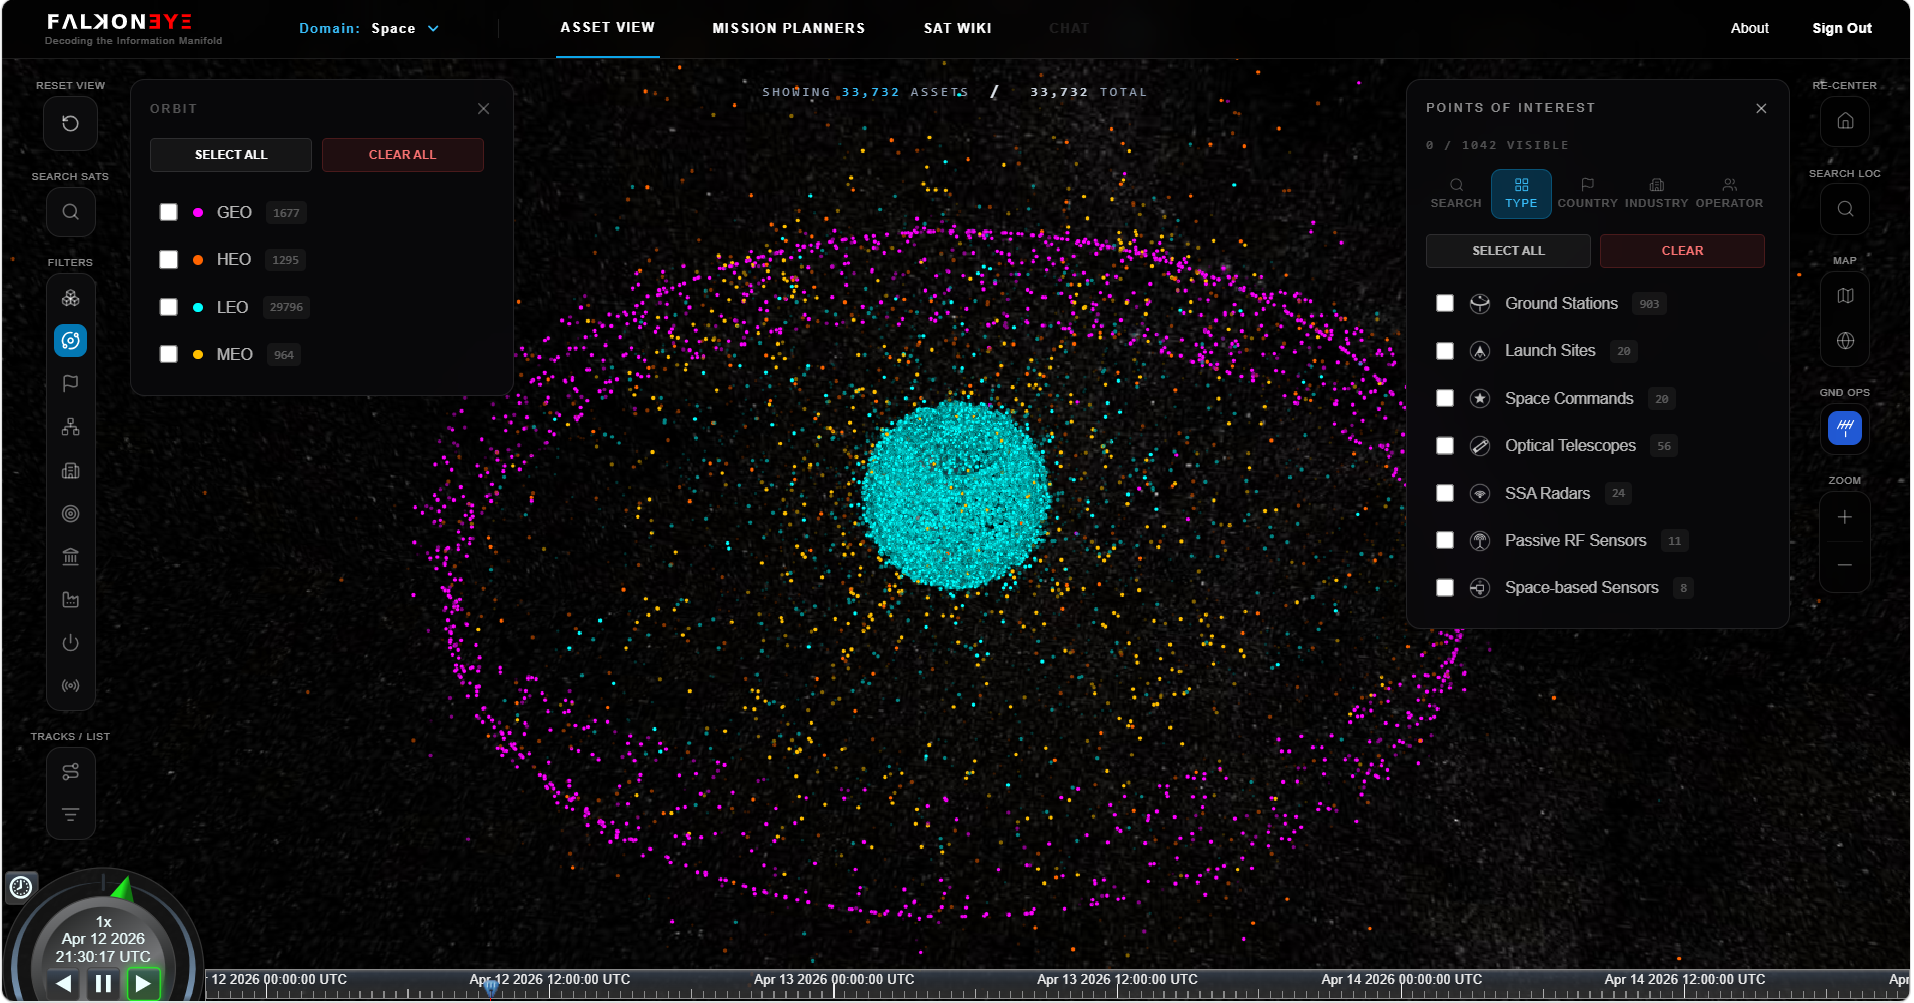Viewport: 1914px width, 1003px height.
Task: Enable the Passive RF Sensors checkbox
Action: tap(1445, 540)
